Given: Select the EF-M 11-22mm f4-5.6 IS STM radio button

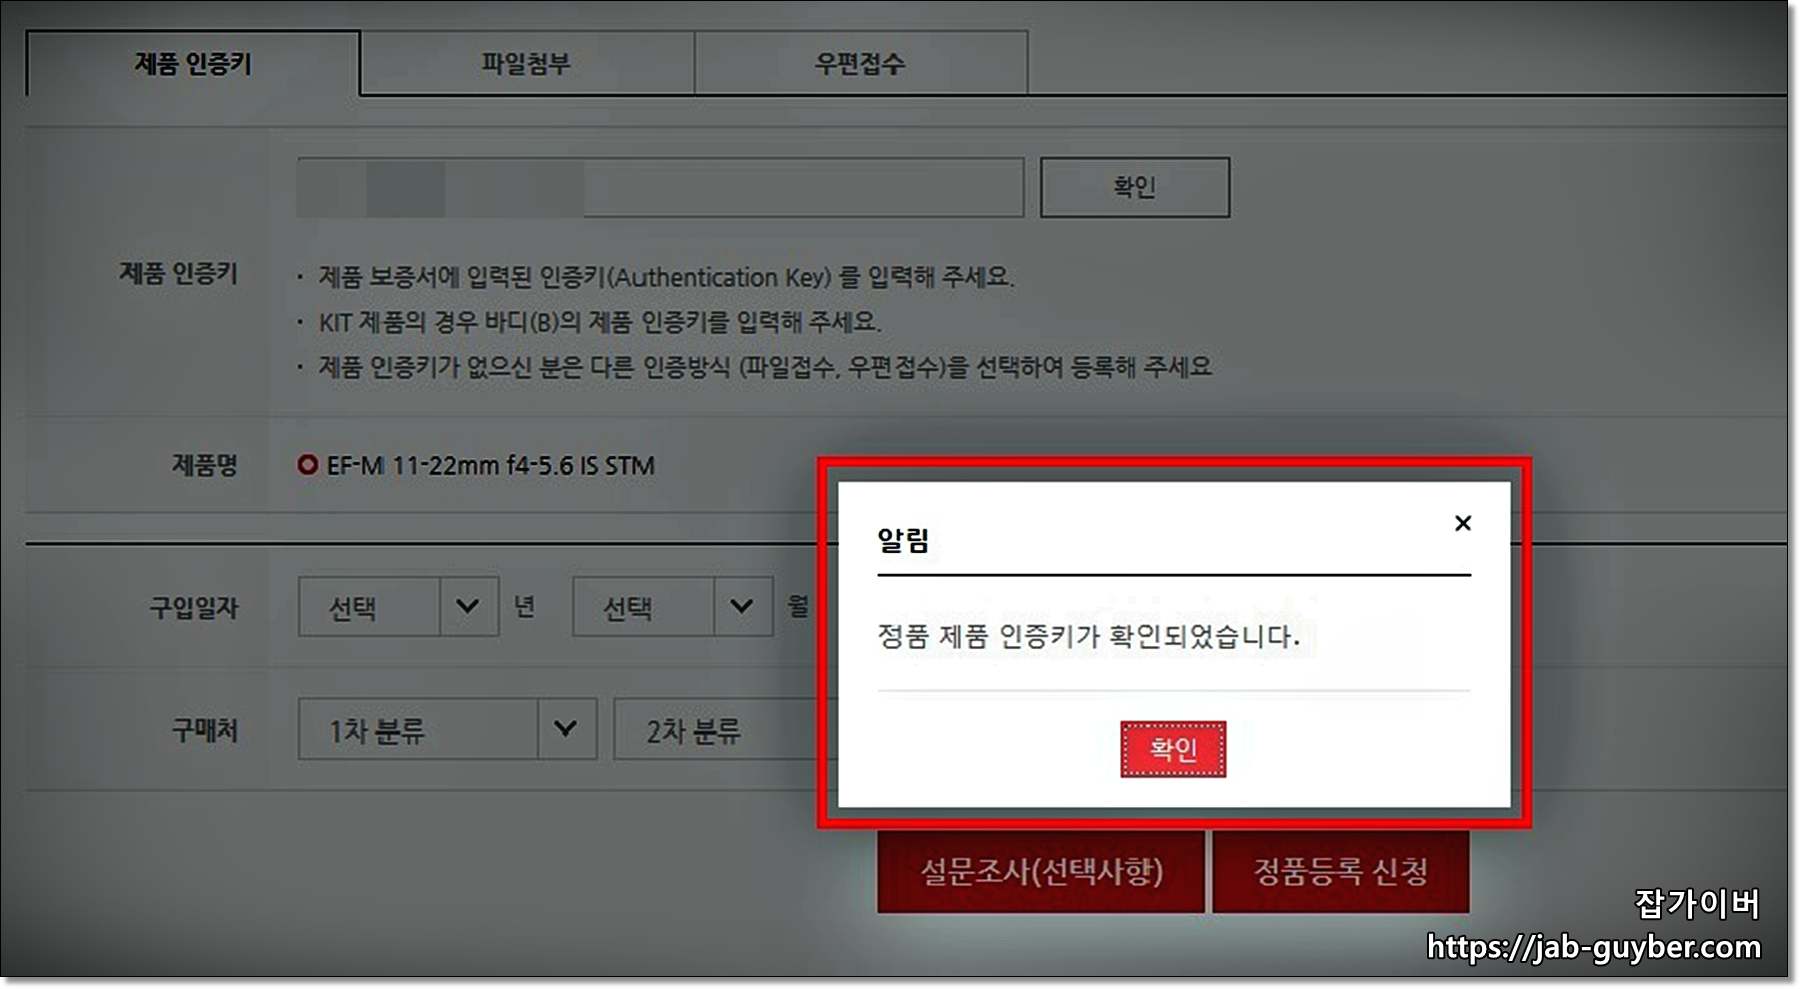Looking at the screenshot, I should point(307,465).
